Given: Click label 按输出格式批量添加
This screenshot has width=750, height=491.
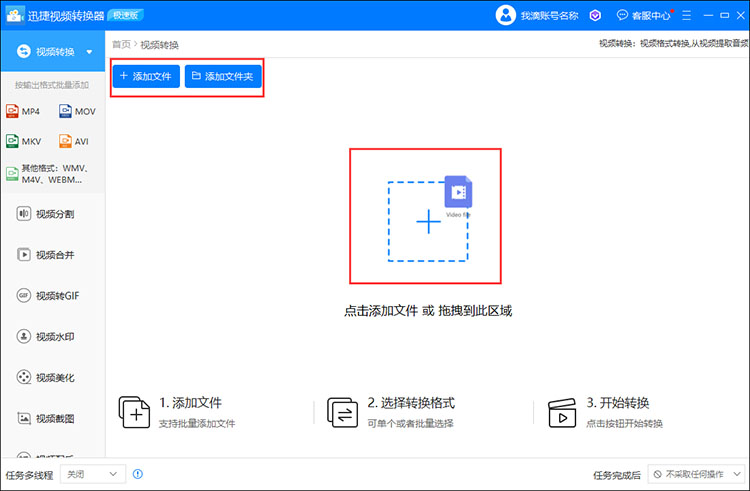Looking at the screenshot, I should coord(52,85).
